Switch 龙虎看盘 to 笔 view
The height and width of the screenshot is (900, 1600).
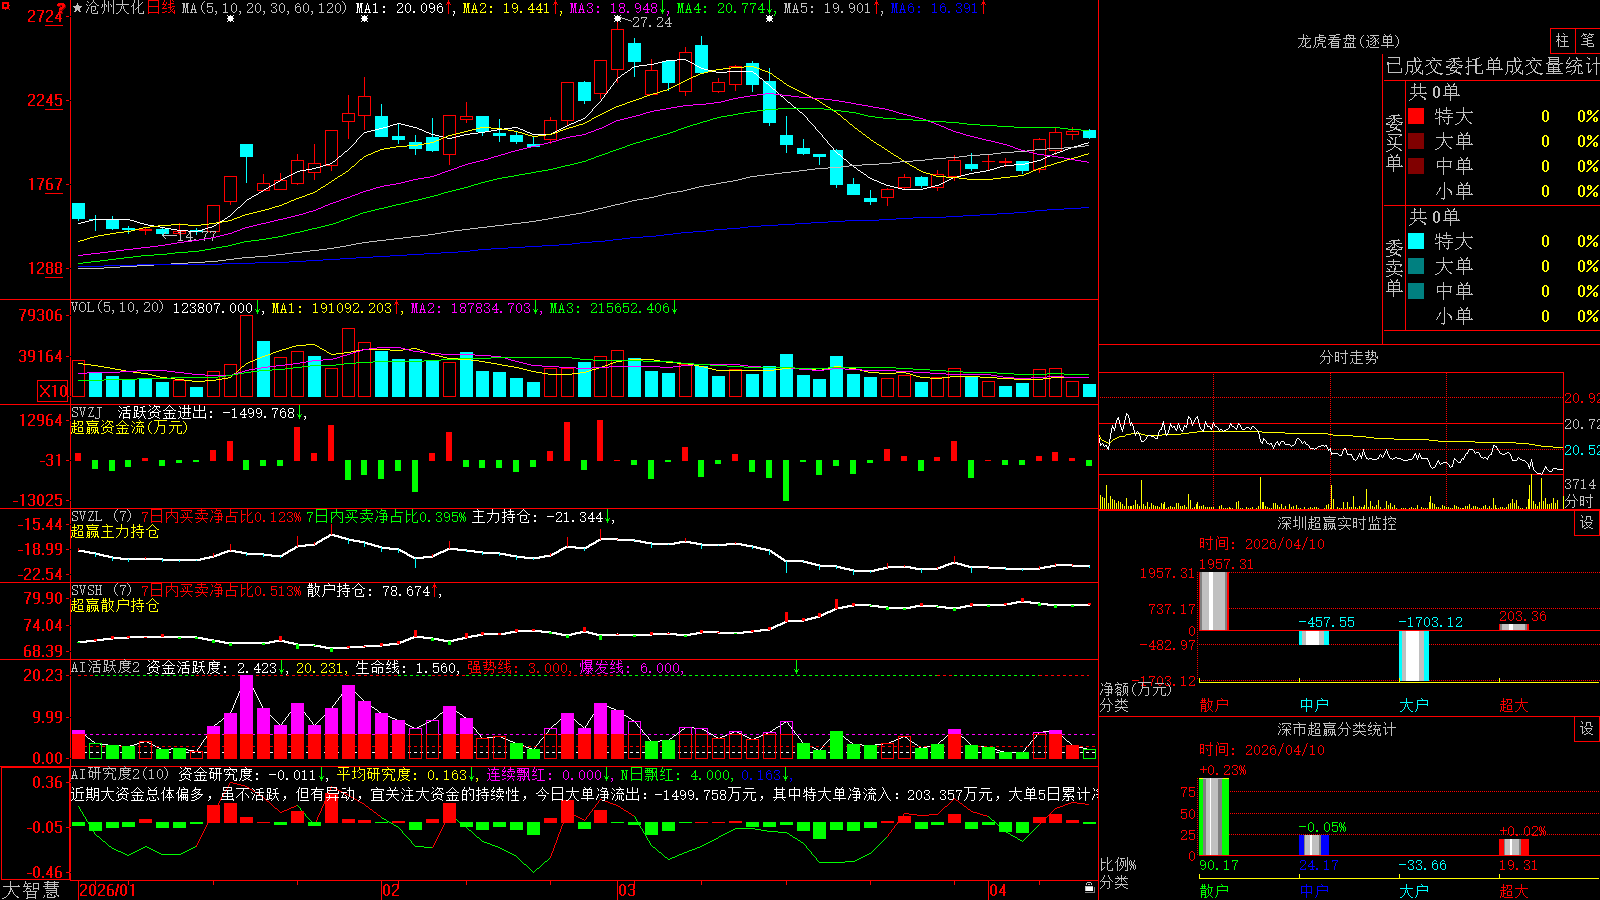click(1587, 40)
